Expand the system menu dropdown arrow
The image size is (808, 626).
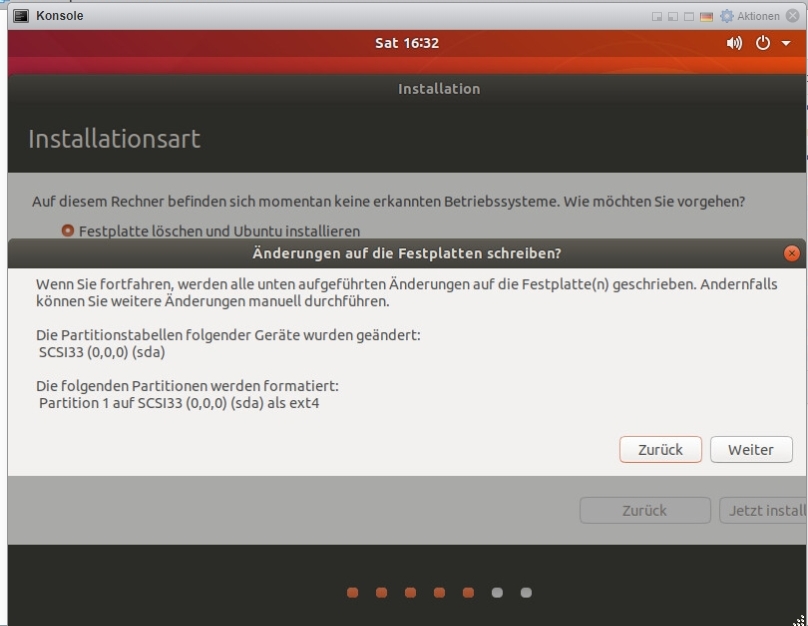[x=786, y=43]
